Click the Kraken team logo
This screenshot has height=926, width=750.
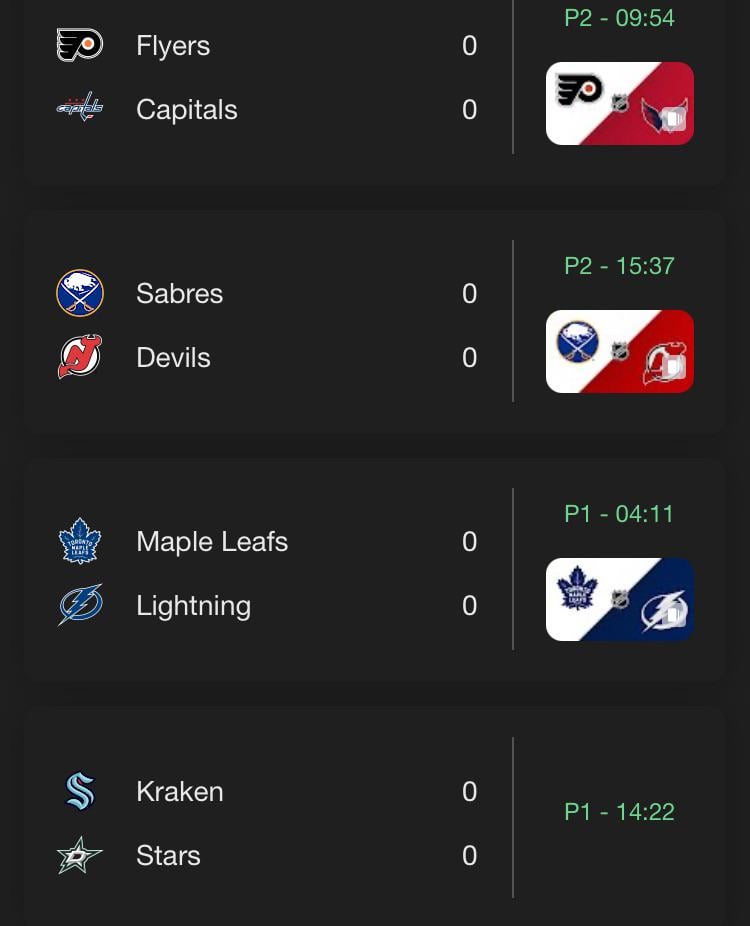[x=80, y=792]
